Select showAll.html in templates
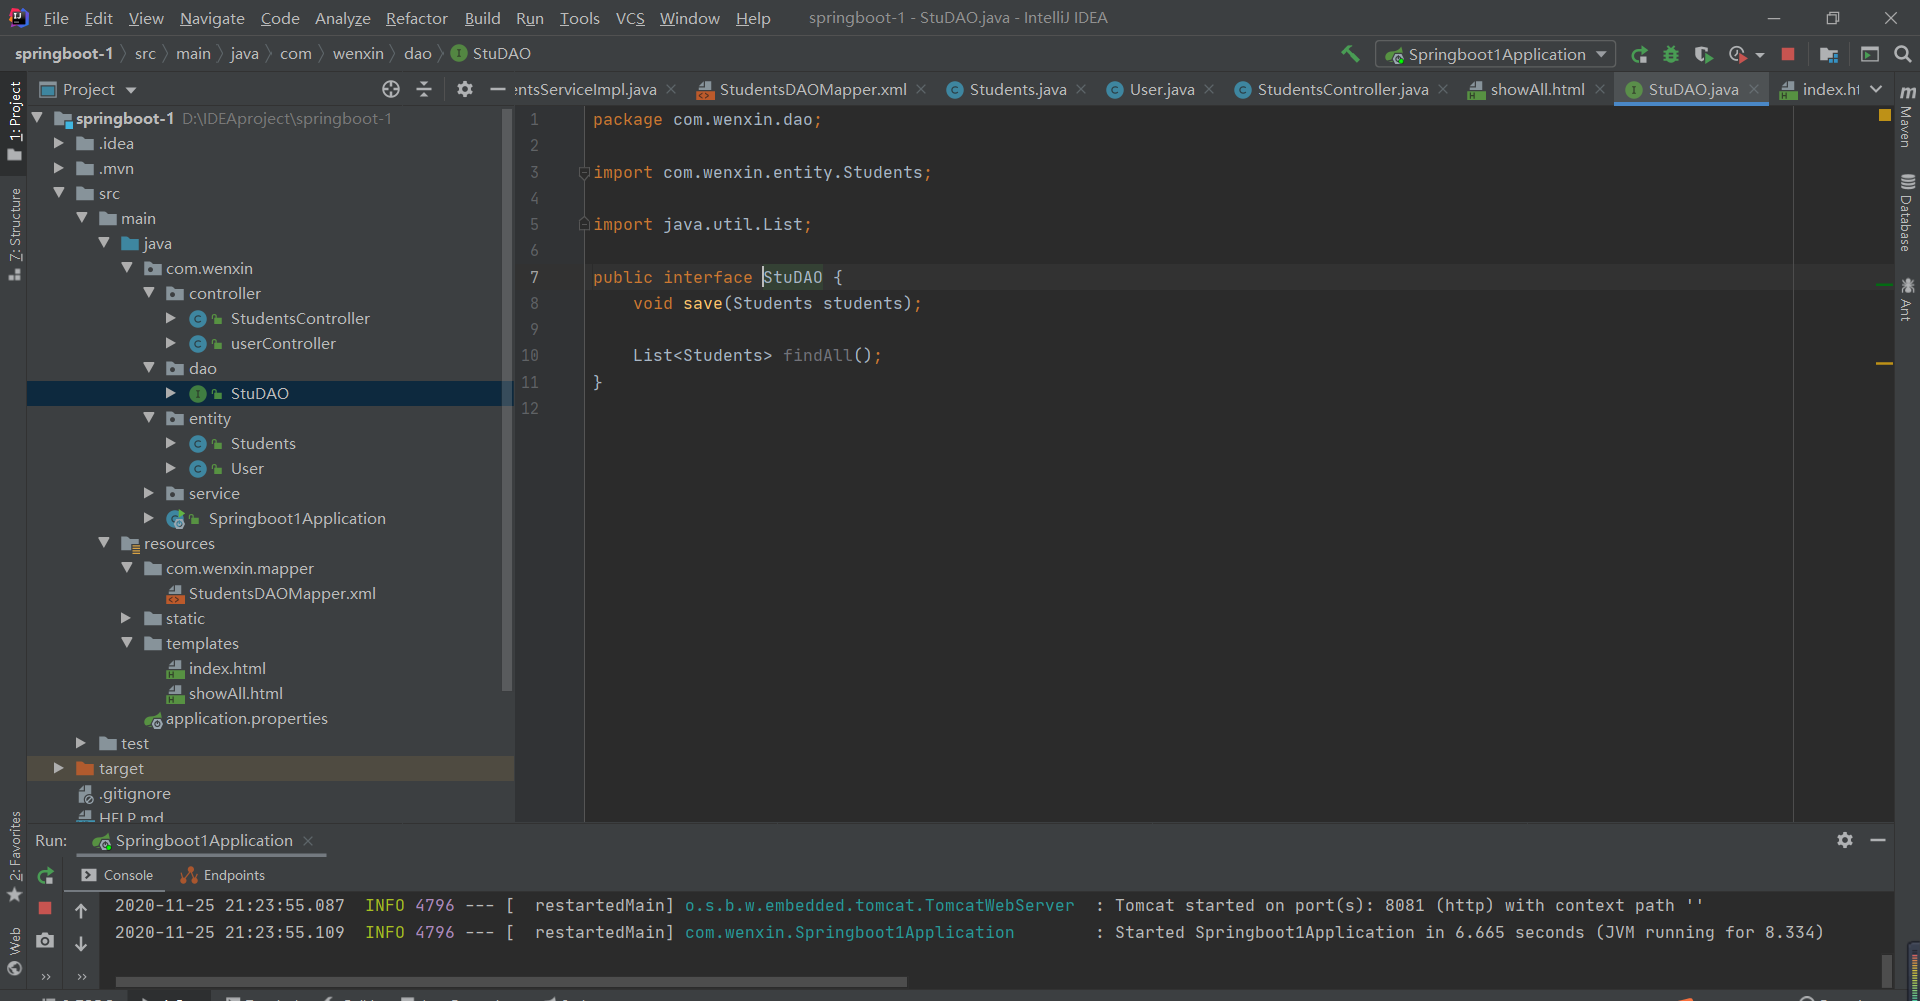This screenshot has height=1001, width=1920. 235,693
